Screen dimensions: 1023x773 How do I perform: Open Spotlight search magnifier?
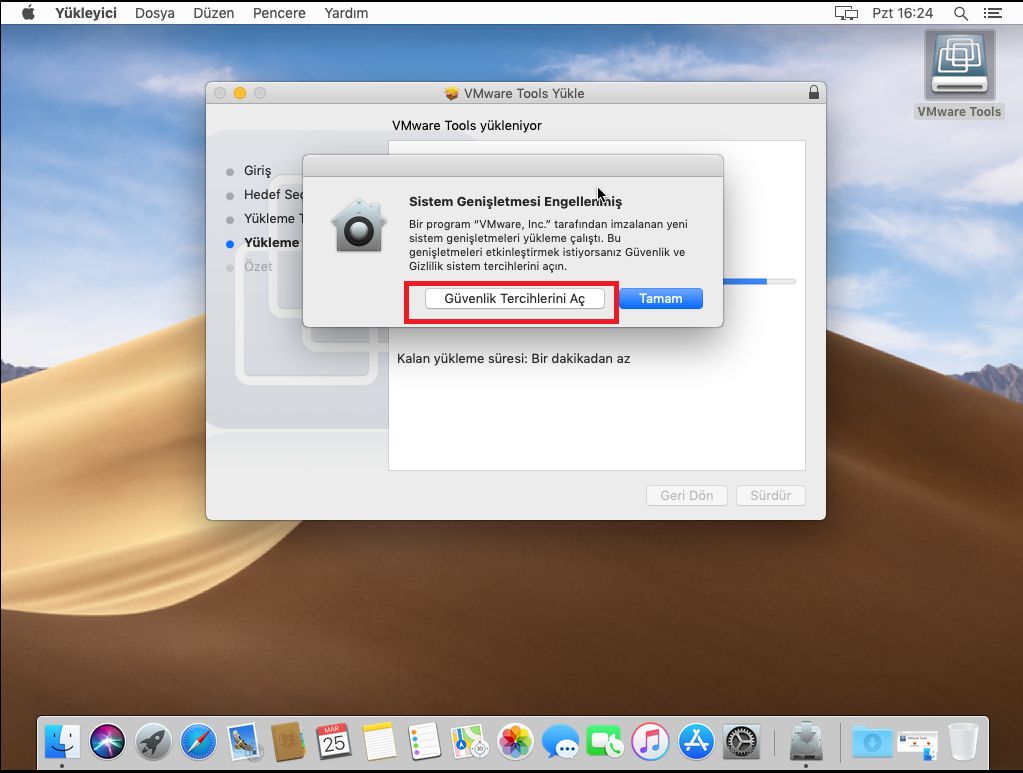tap(960, 13)
